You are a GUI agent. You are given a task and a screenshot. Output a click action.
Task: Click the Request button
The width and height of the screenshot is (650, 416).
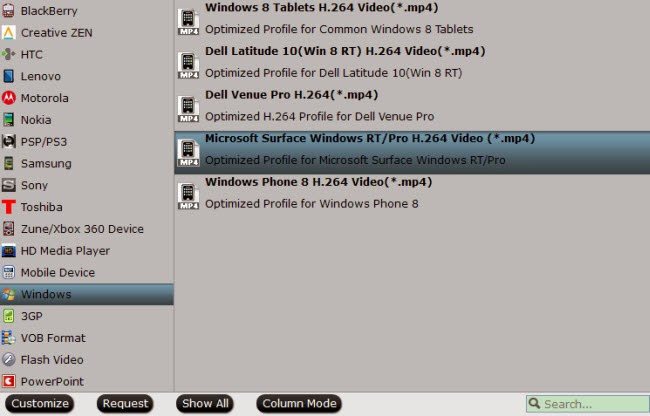125,404
